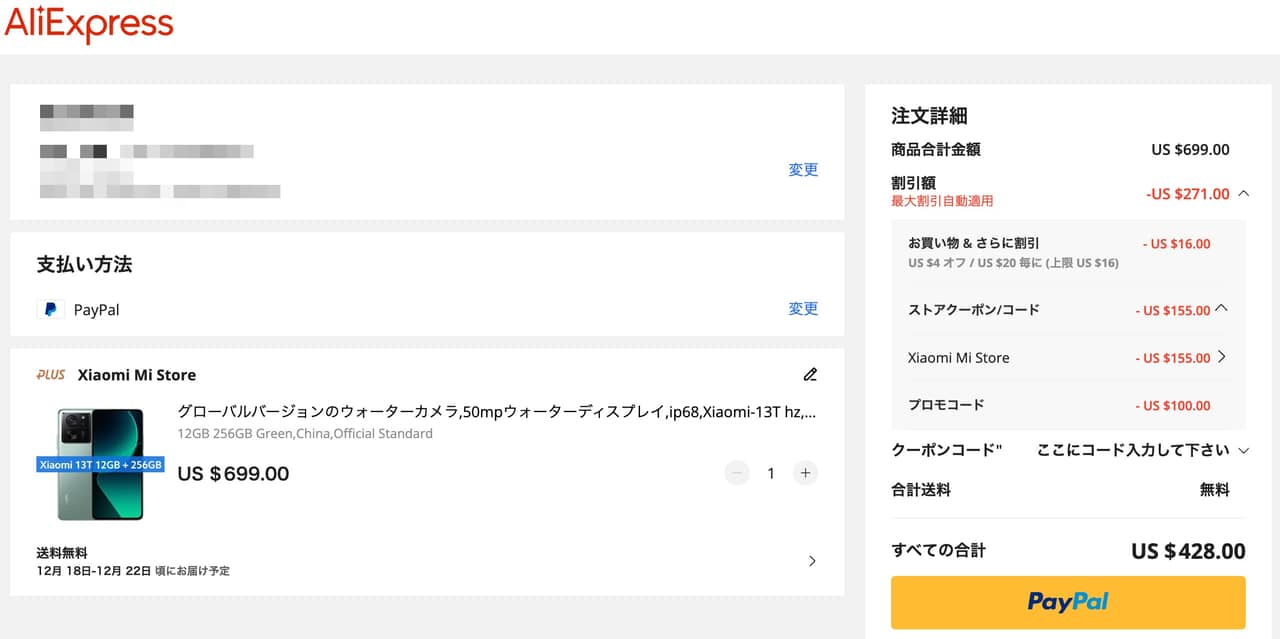Open the Xiaomi 13T product thumbnail
Image resolution: width=1280 pixels, height=639 pixels.
[100, 464]
